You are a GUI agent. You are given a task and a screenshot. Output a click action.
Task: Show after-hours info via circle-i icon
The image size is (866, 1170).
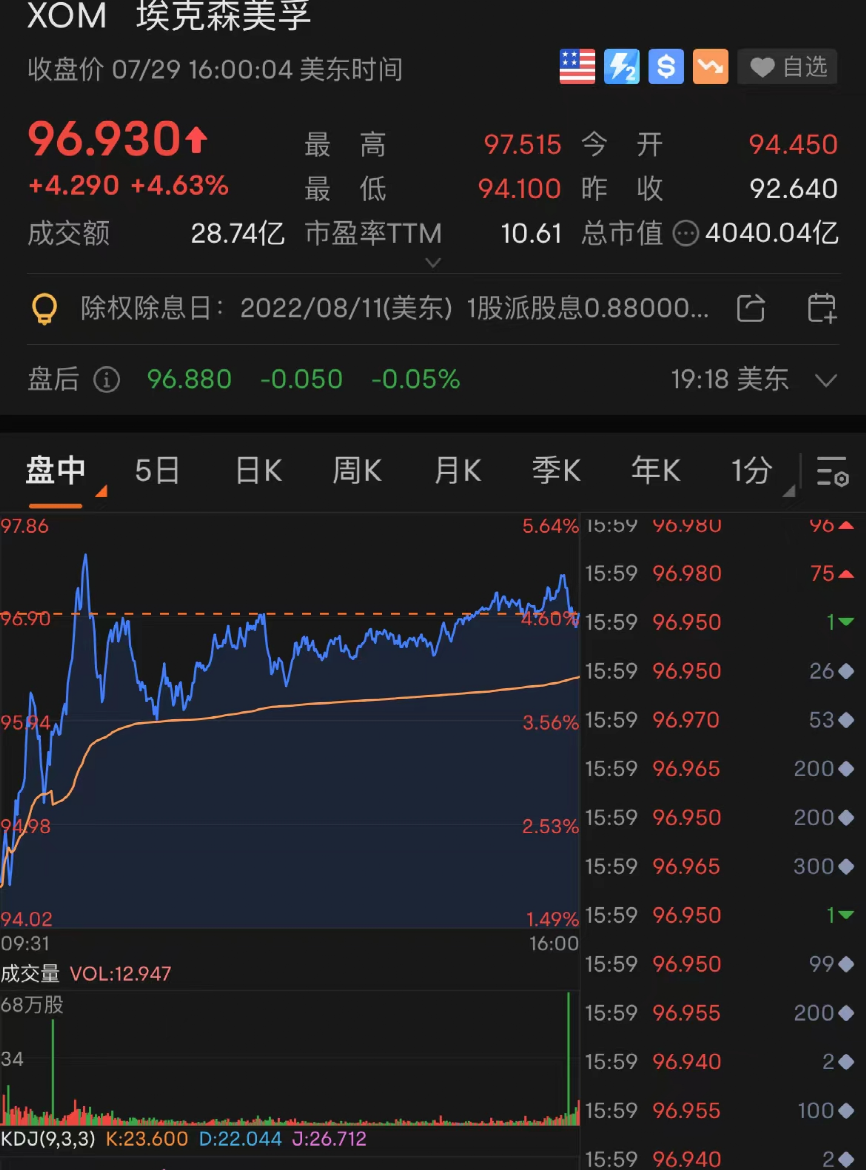click(107, 379)
